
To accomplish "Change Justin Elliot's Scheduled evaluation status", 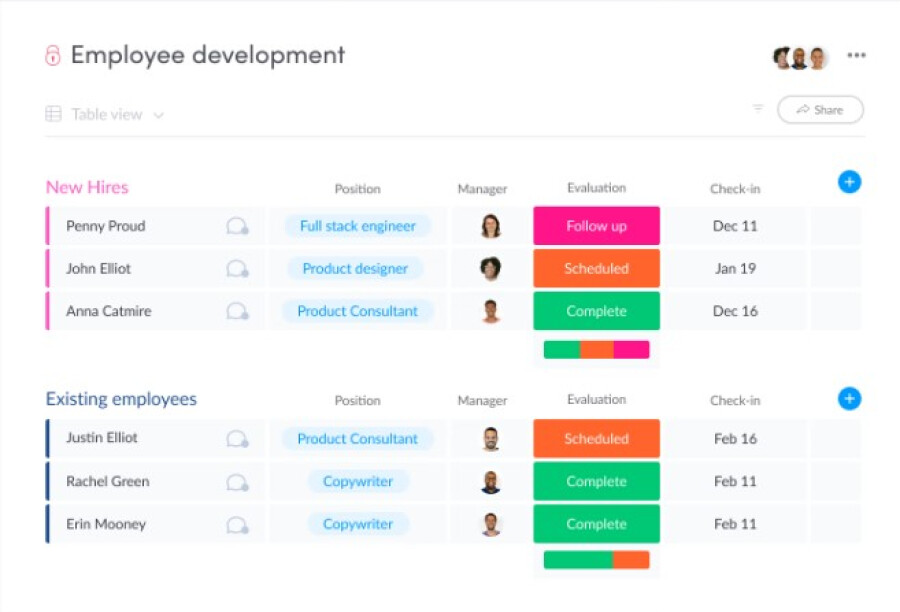I will pyautogui.click(x=596, y=439).
